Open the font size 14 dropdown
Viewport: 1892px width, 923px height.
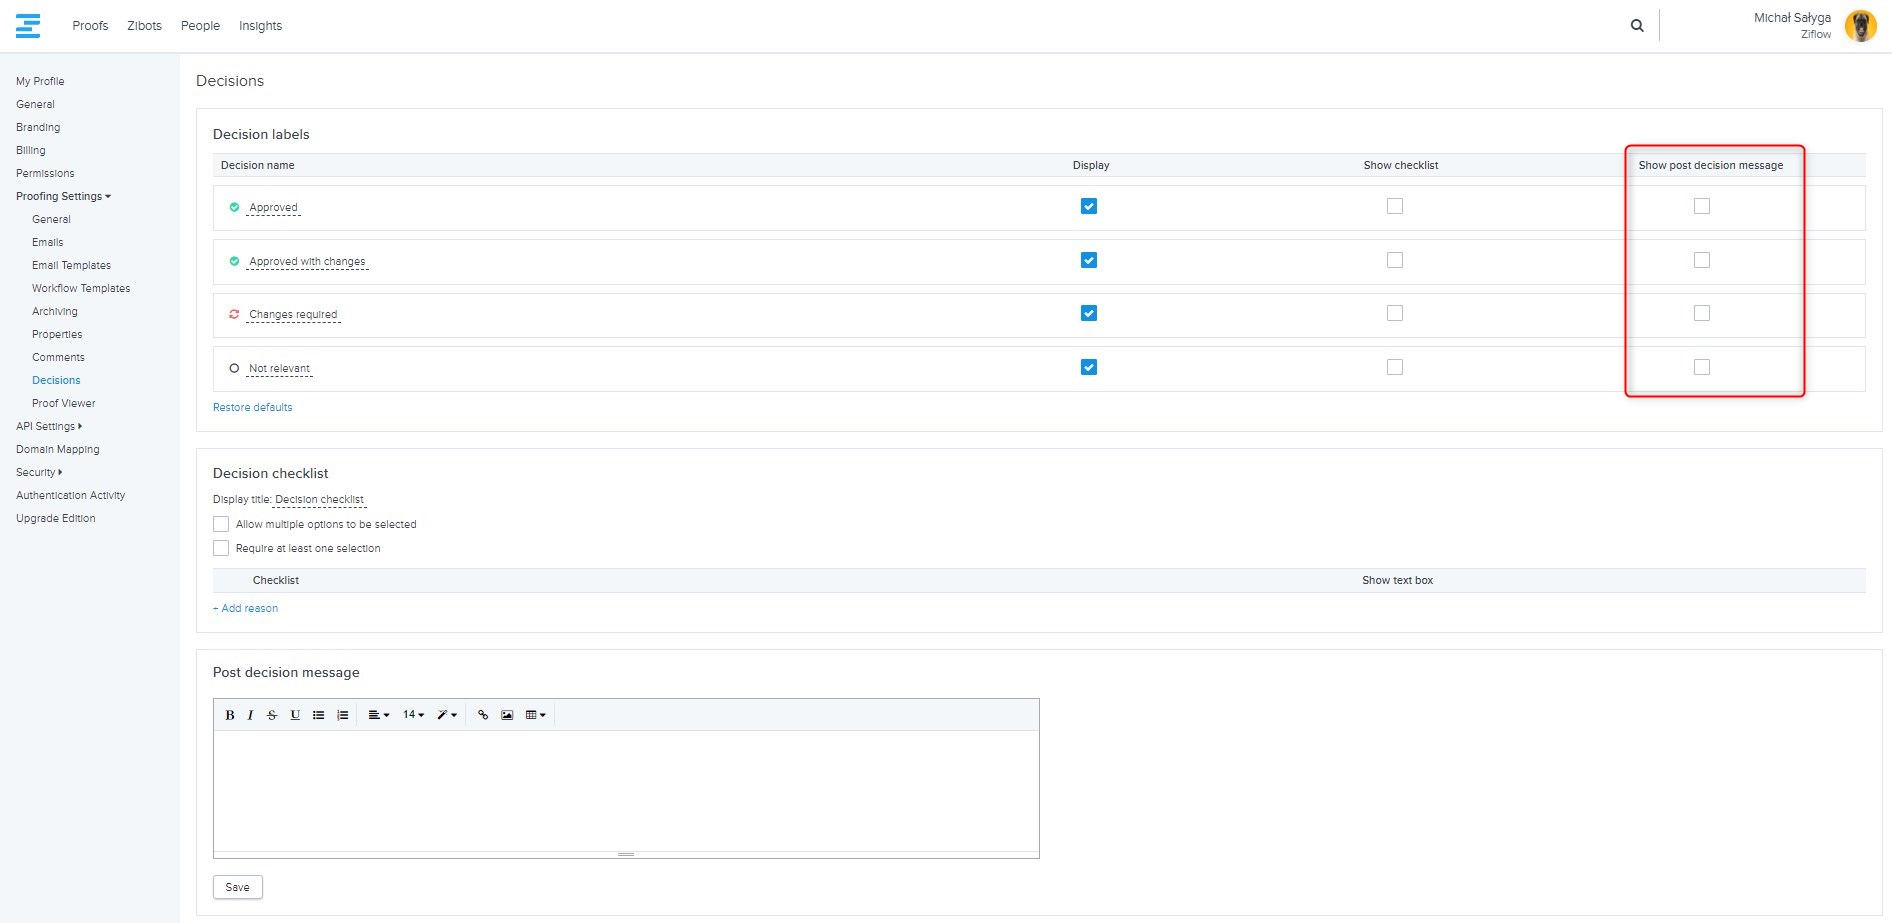[413, 715]
